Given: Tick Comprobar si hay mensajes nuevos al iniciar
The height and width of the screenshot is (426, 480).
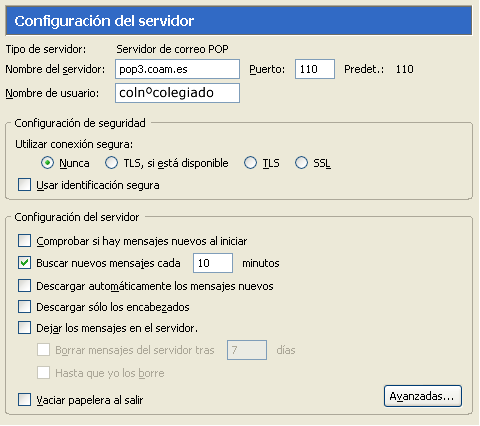Looking at the screenshot, I should click(24, 241).
